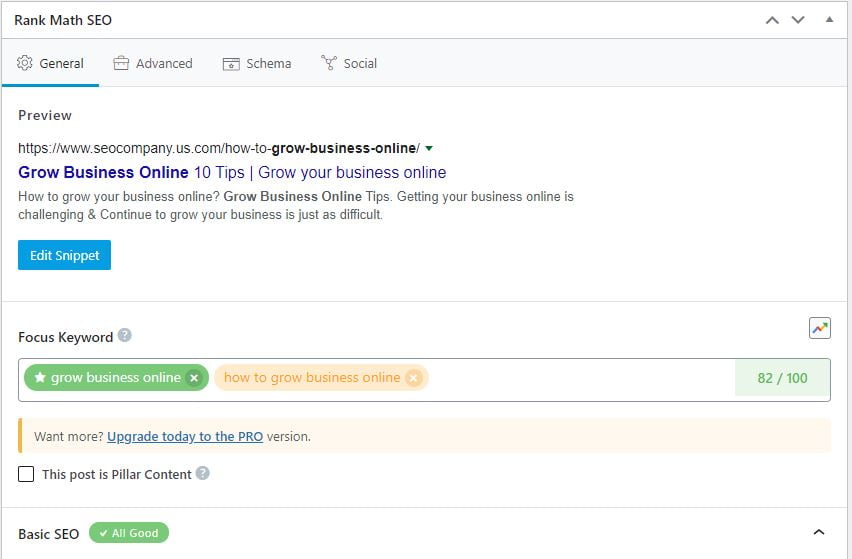This screenshot has width=852, height=559.
Task: Click the Basic SEO heading
Action: click(x=48, y=534)
